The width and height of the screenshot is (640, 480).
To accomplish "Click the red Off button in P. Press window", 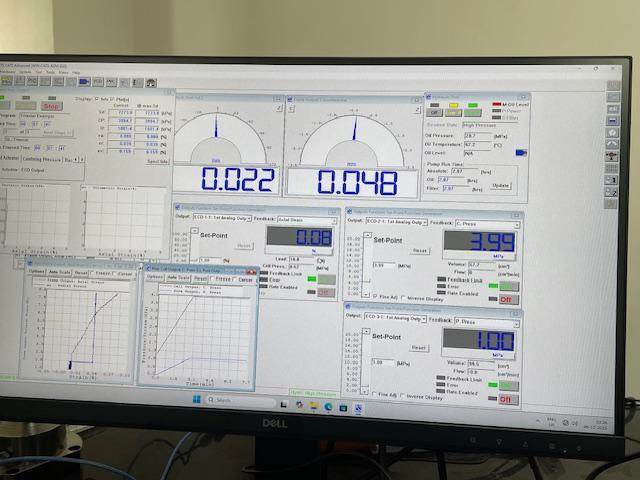I will tap(508, 399).
